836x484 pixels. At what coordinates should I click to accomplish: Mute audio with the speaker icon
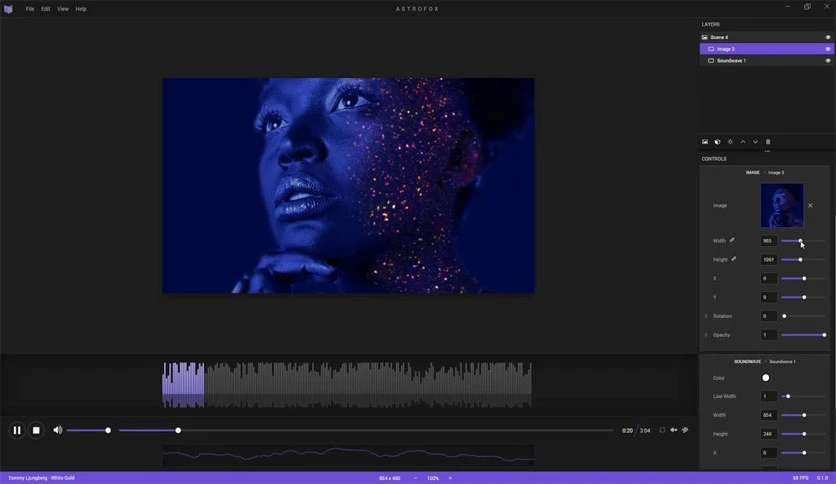(x=58, y=430)
